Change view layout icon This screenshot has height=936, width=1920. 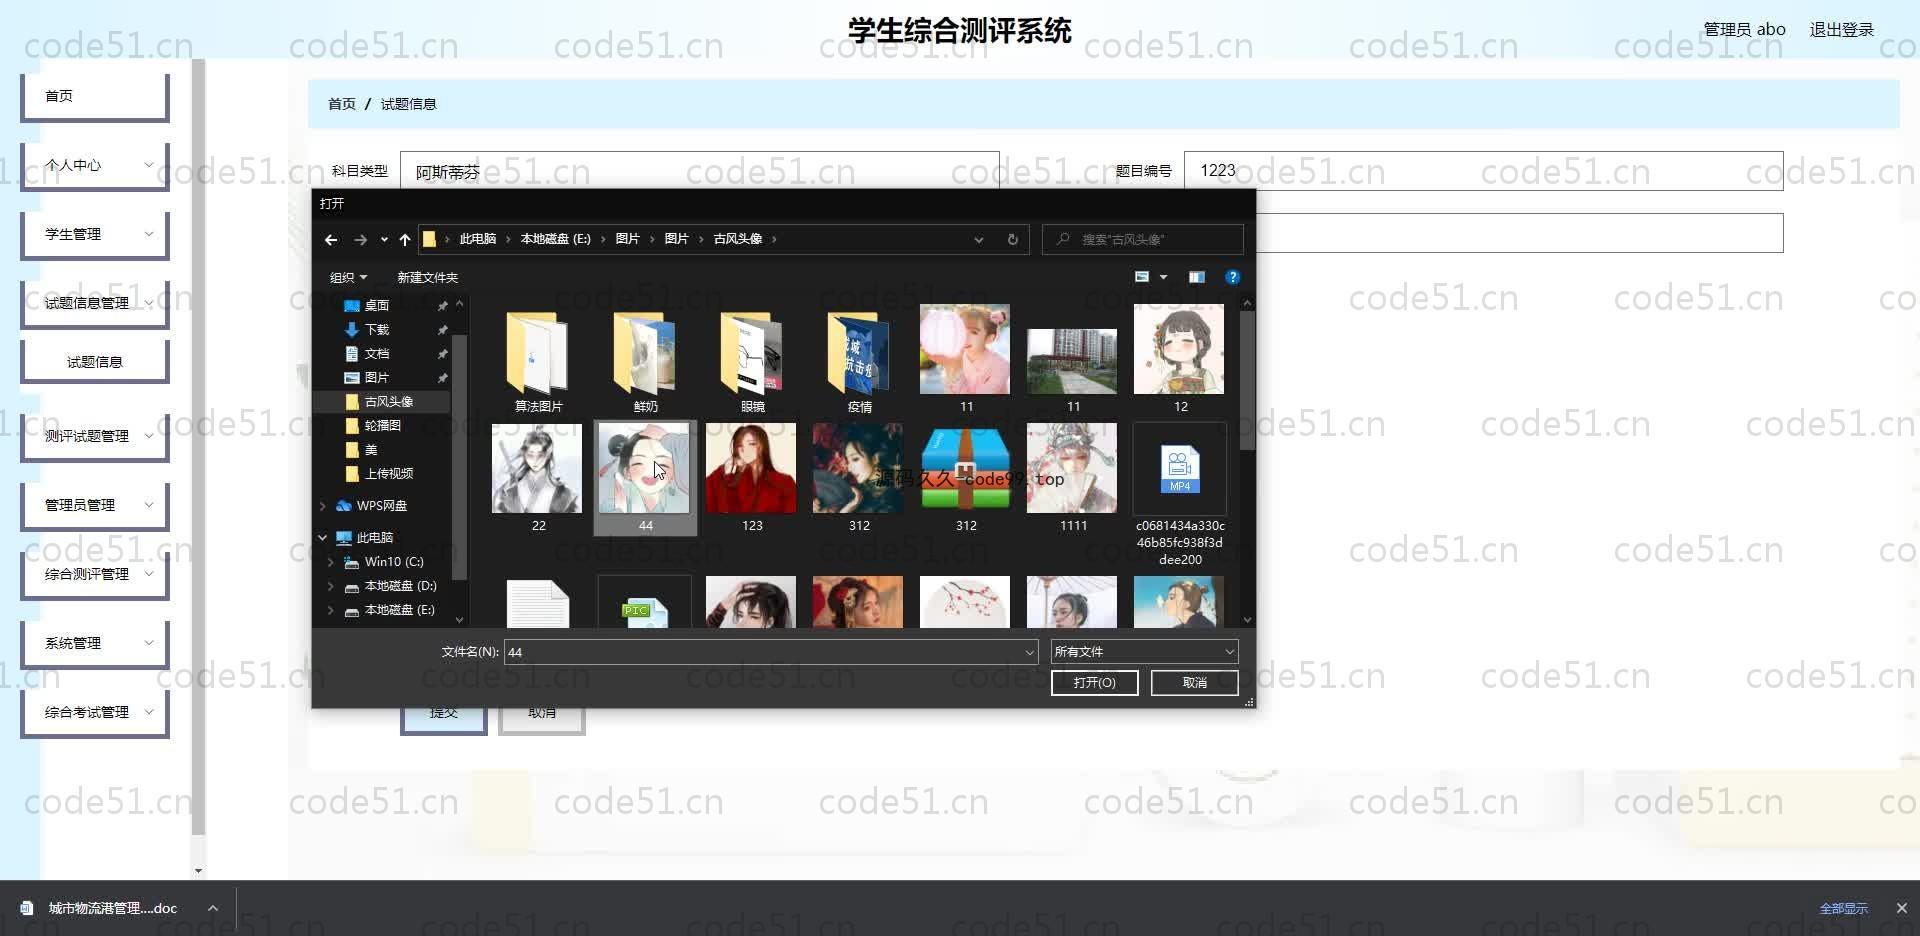[x=1142, y=277]
